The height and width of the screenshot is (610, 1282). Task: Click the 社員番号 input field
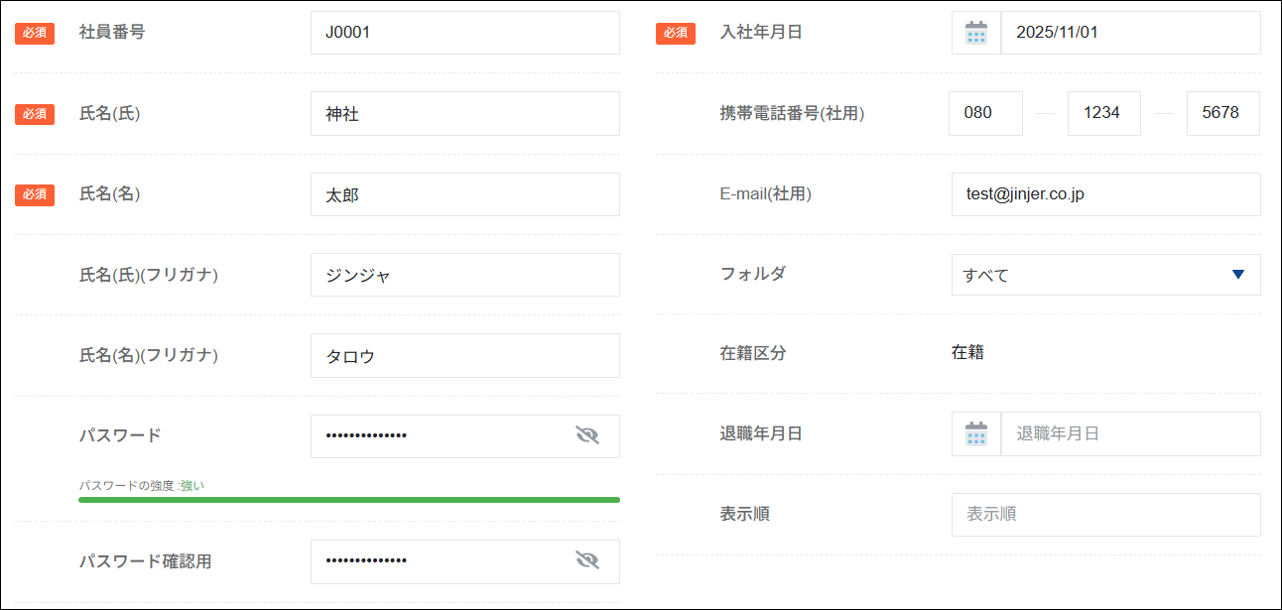pos(465,33)
